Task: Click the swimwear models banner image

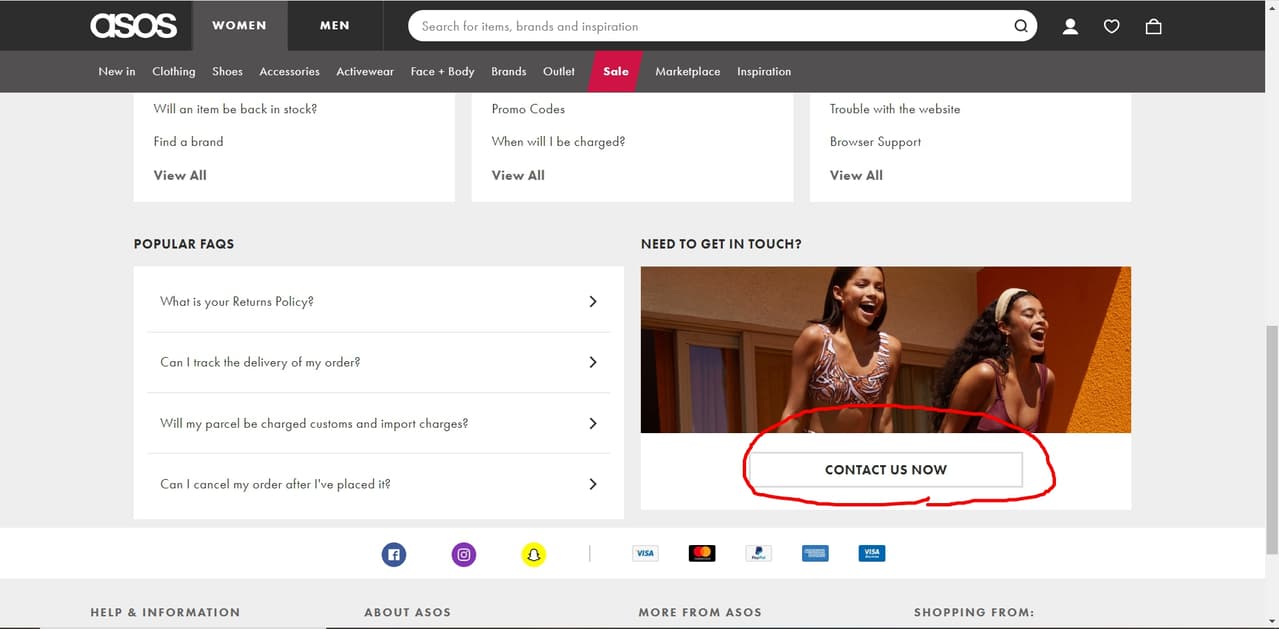Action: [886, 349]
